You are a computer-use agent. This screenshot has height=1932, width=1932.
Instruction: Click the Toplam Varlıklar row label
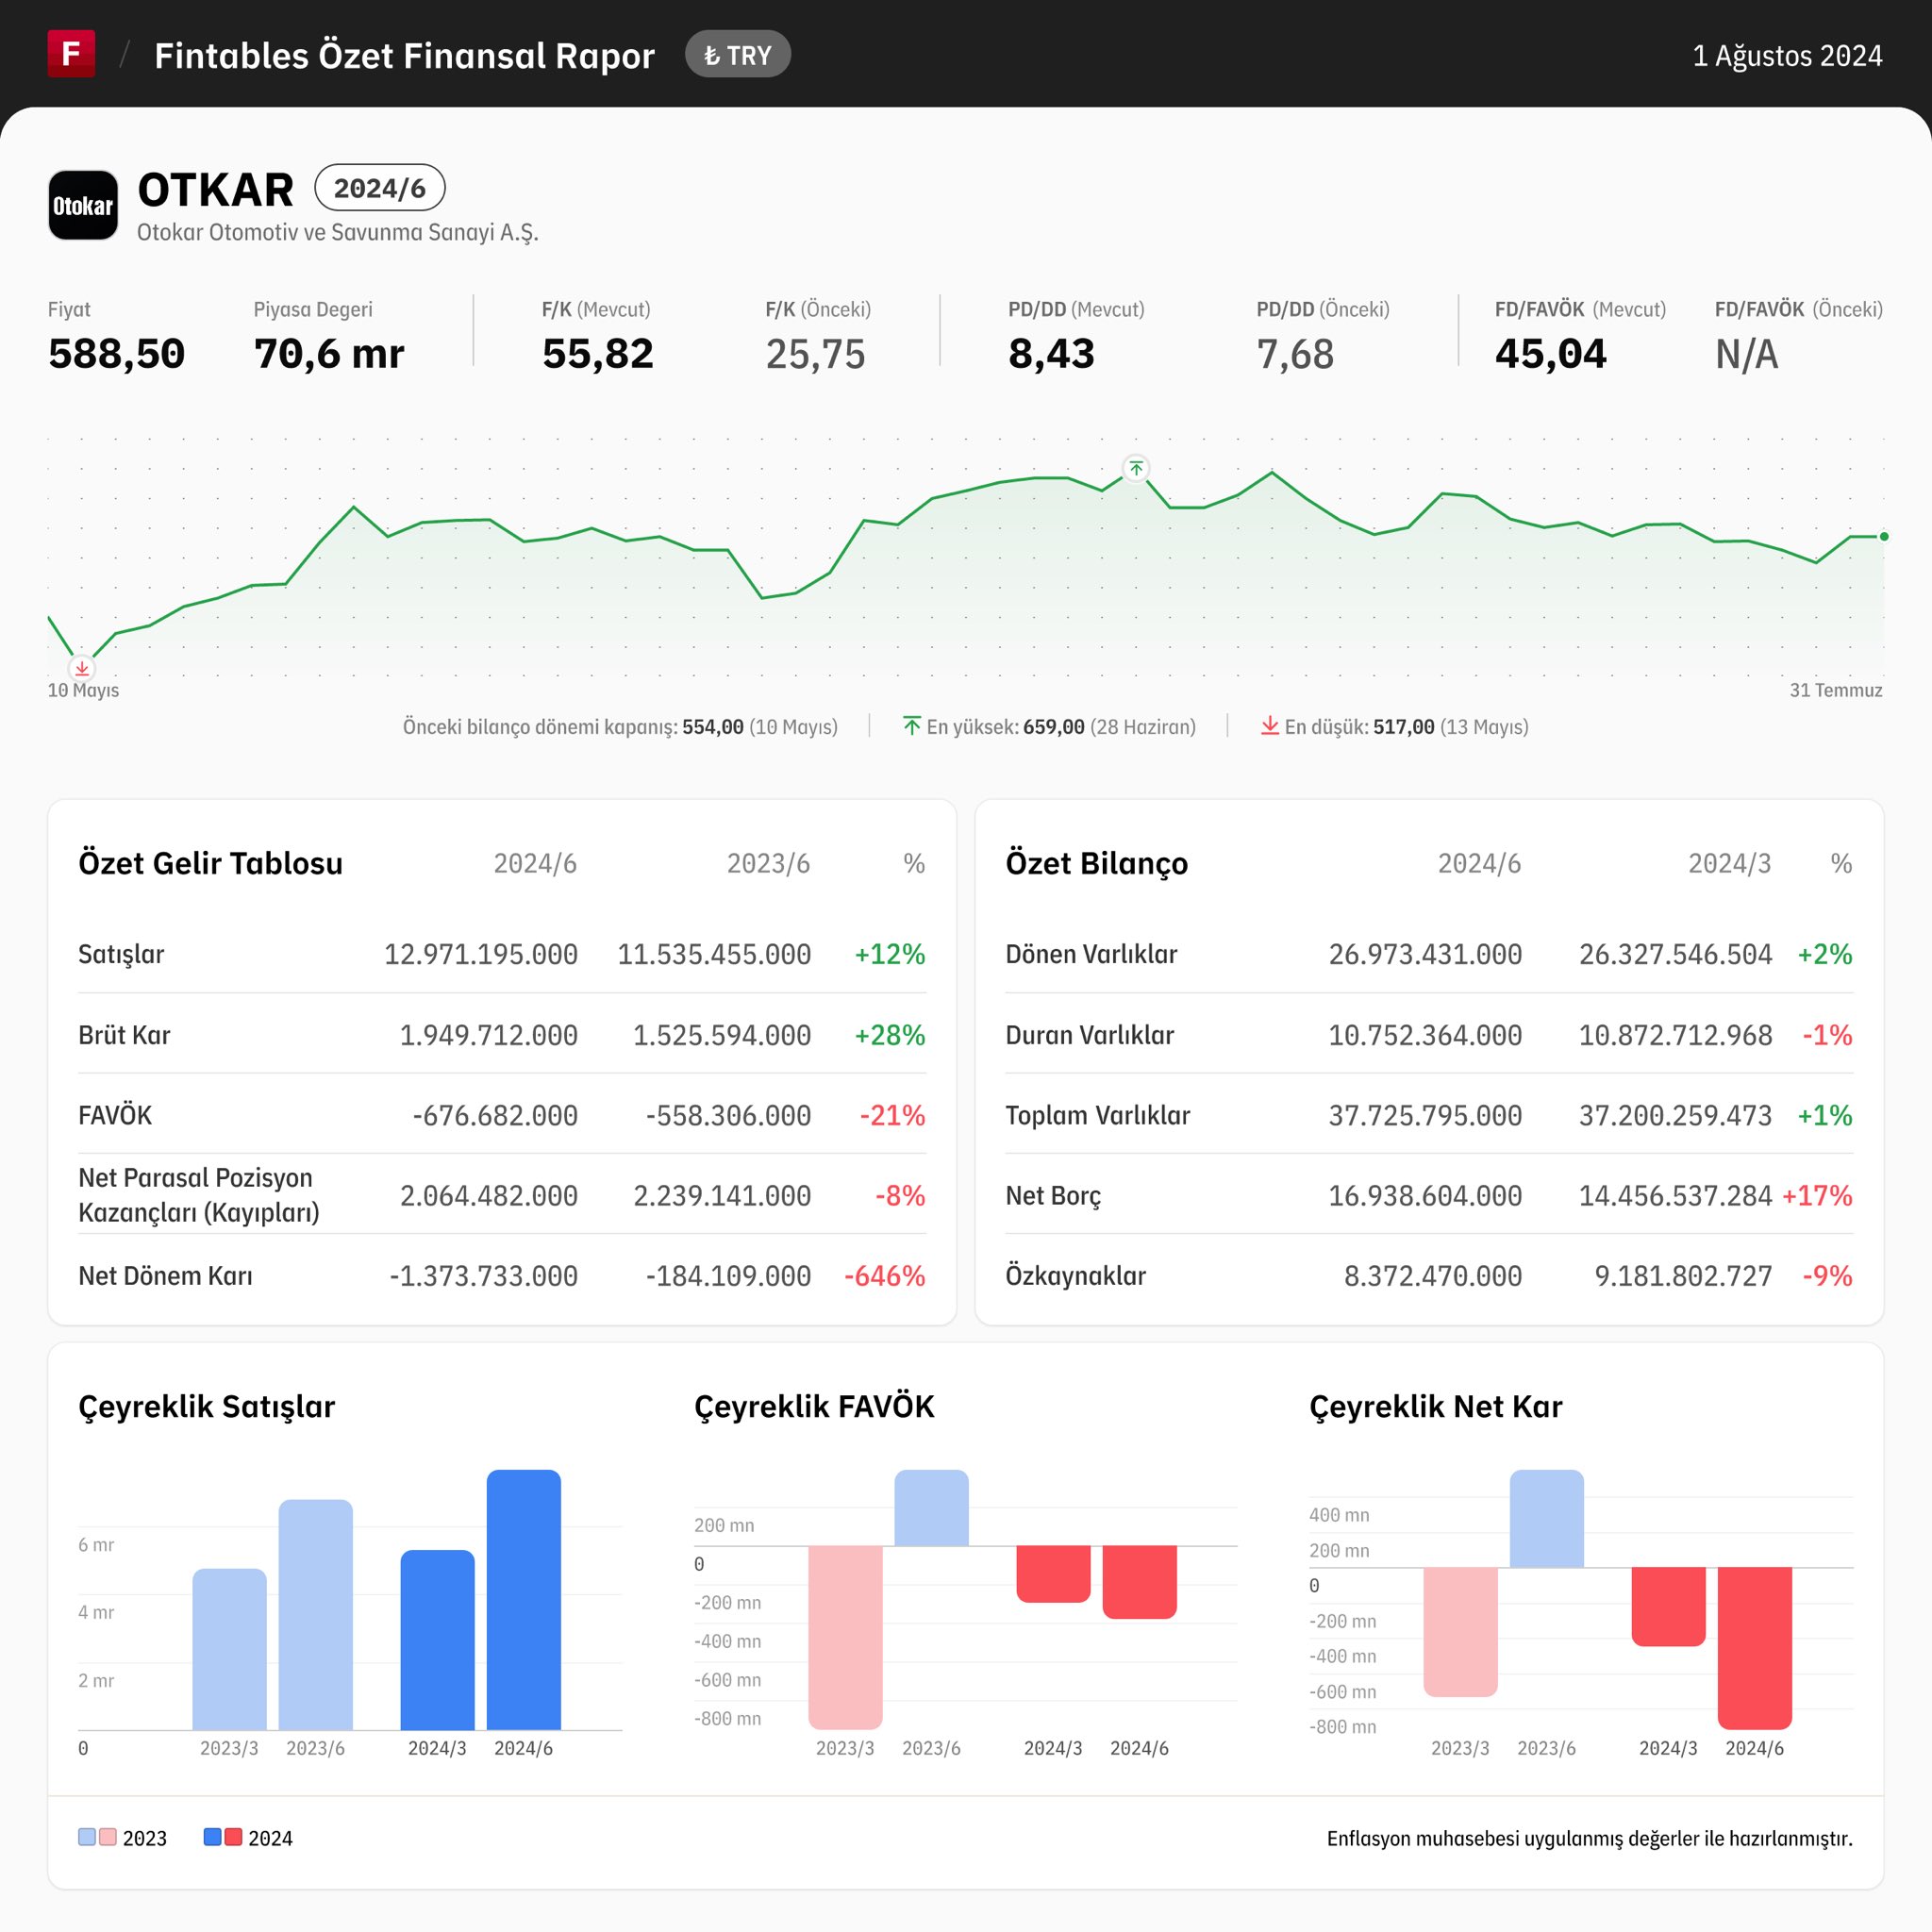tap(1098, 1115)
